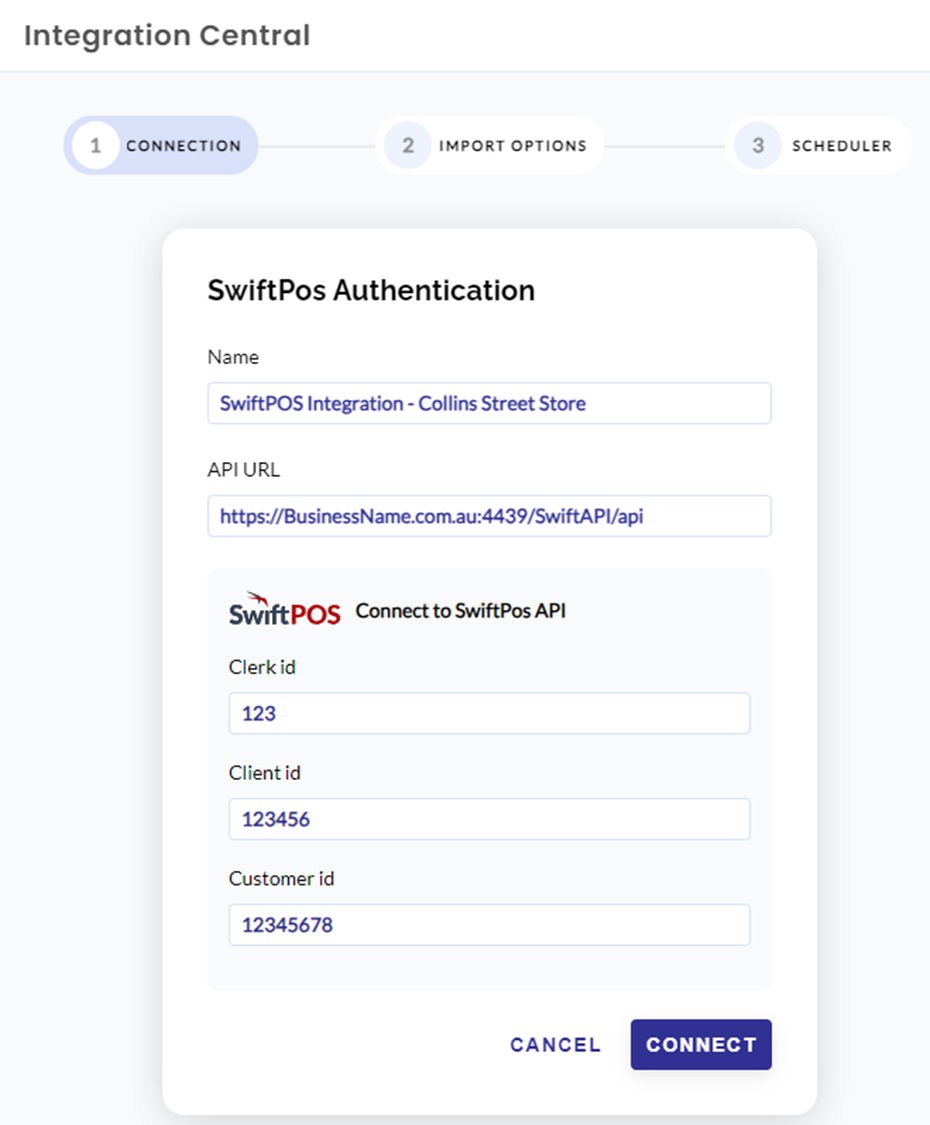Screen dimensions: 930x1125
Task: Select step 1 number circle
Action: (95, 146)
